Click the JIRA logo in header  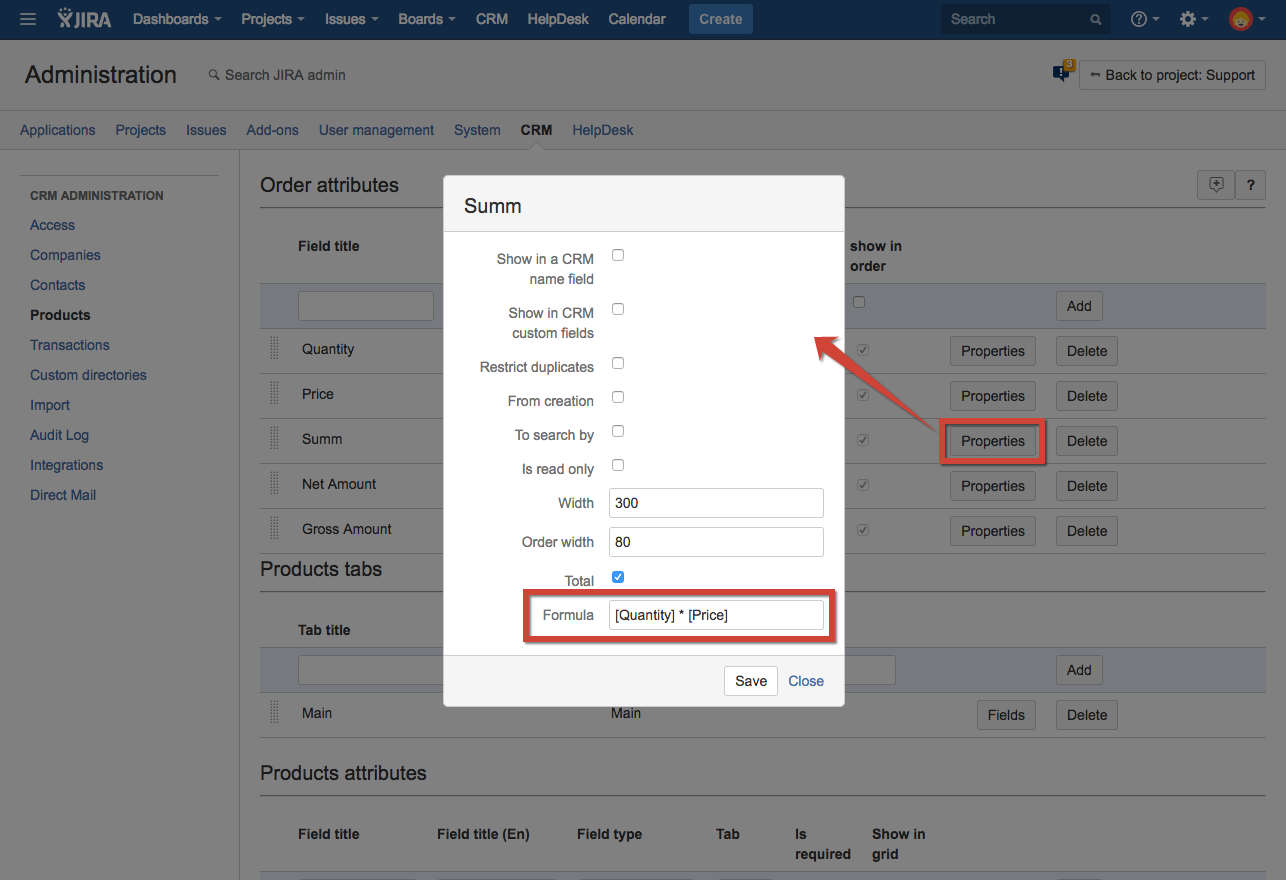point(85,19)
